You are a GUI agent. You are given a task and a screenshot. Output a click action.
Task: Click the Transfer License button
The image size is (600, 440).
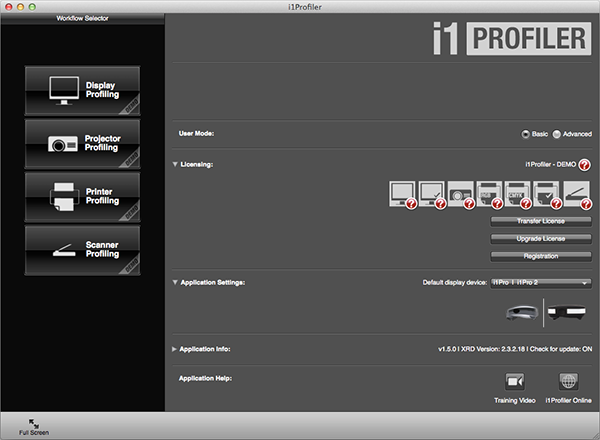(541, 221)
